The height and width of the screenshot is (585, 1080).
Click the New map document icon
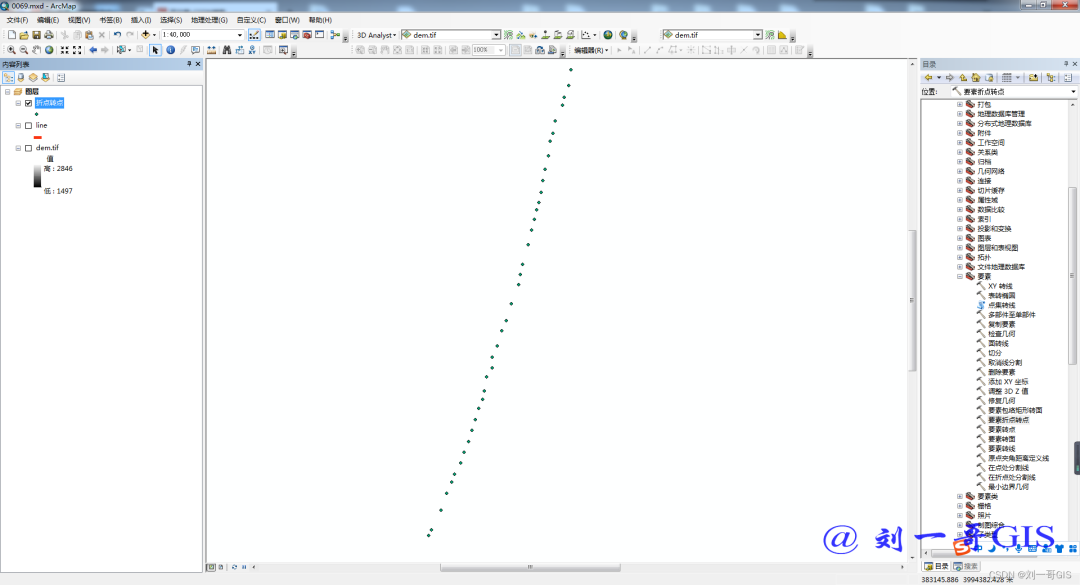(x=12, y=34)
